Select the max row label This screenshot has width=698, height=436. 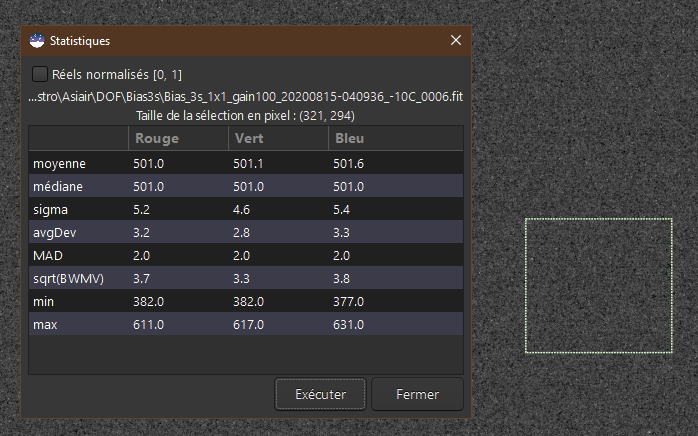click(45, 325)
